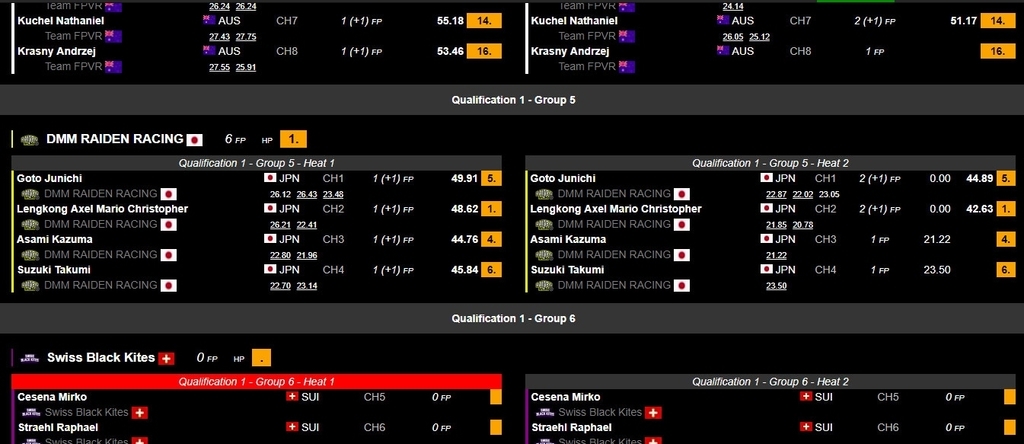Click Cesena Mirko's blank orange badge in Group 6 Heat 1

pos(496,397)
